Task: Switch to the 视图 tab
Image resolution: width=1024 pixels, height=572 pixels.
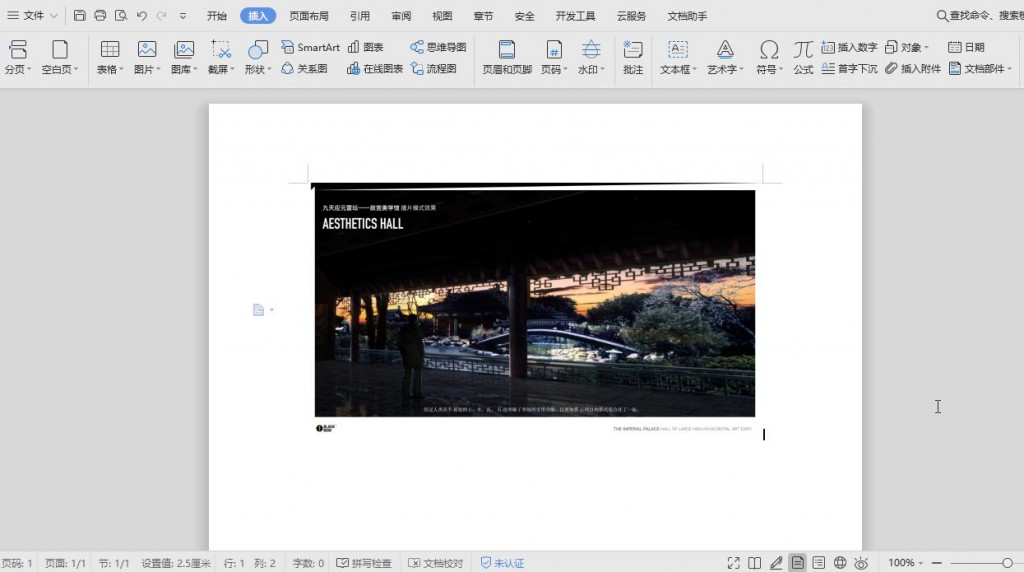Action: (x=442, y=16)
